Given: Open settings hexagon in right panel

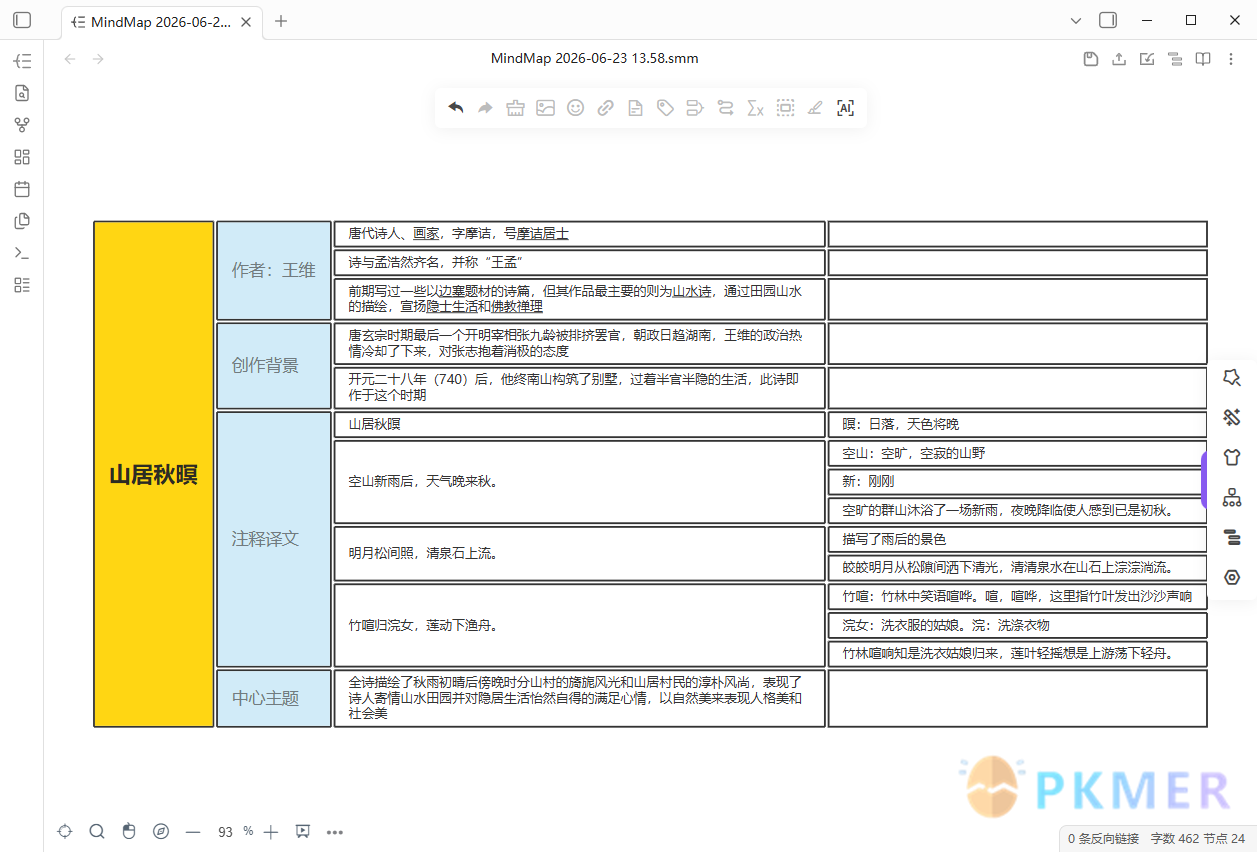Looking at the screenshot, I should pos(1232,578).
